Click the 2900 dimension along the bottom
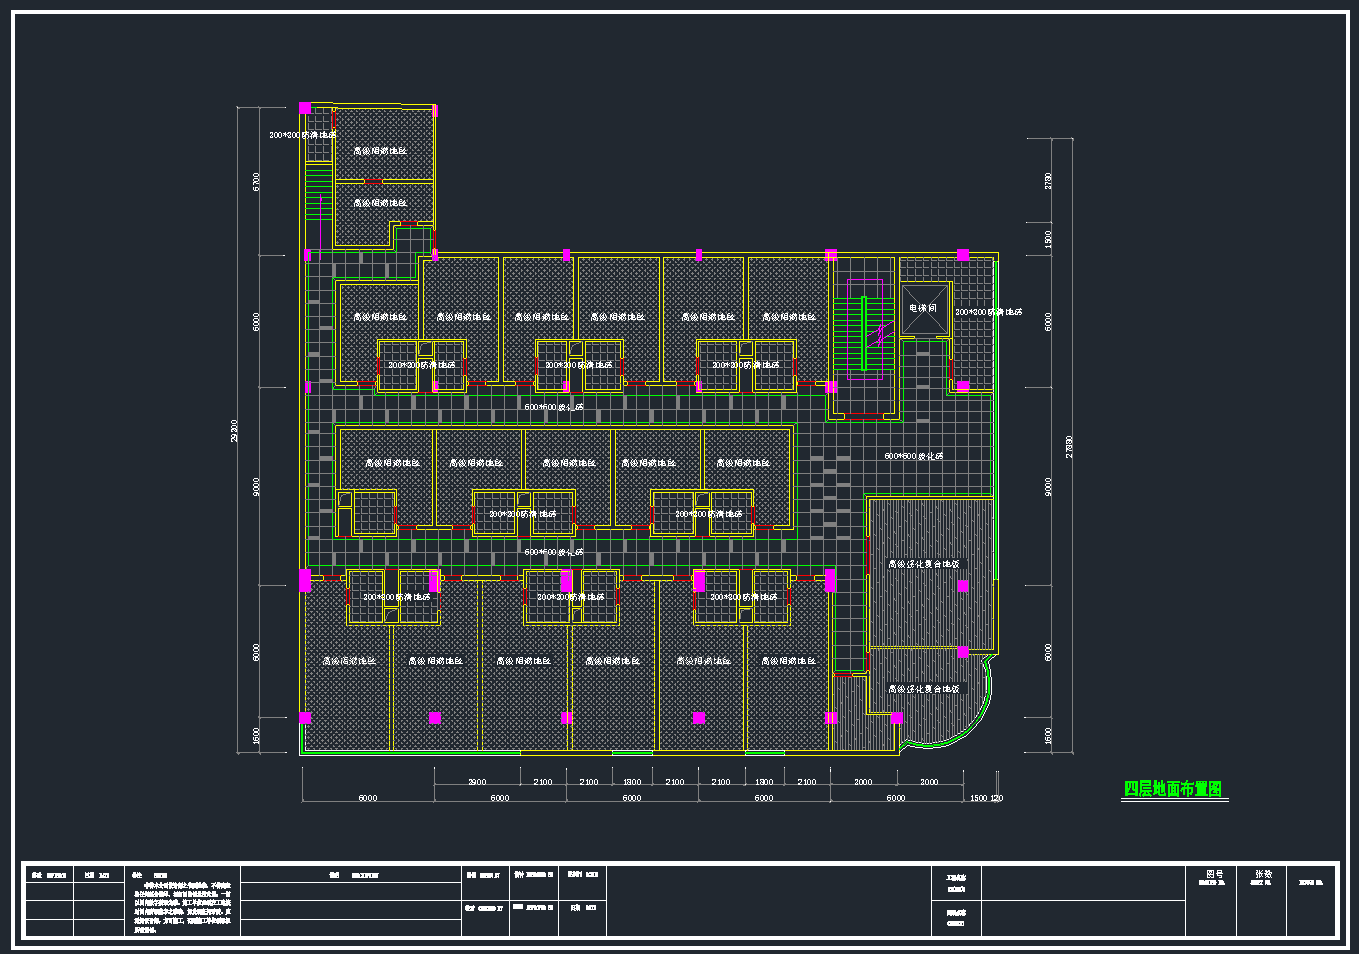This screenshot has height=954, width=1359. (477, 782)
